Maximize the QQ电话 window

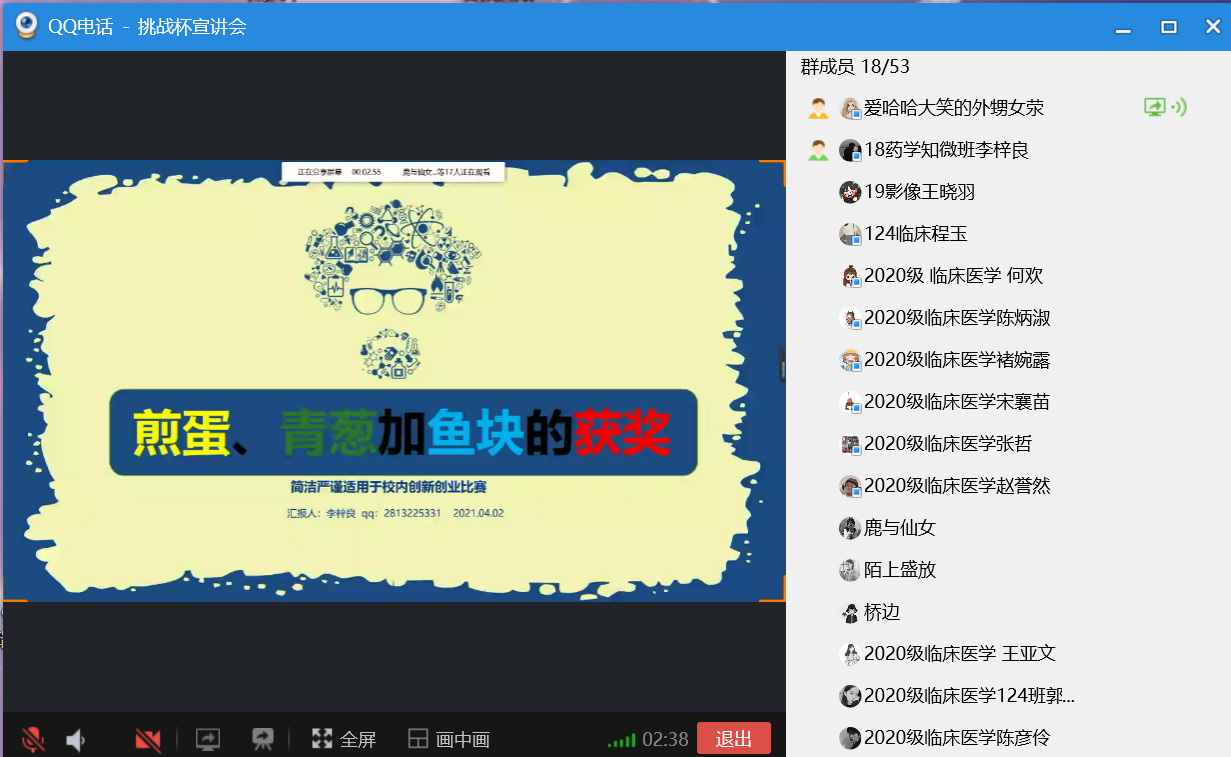[1168, 27]
